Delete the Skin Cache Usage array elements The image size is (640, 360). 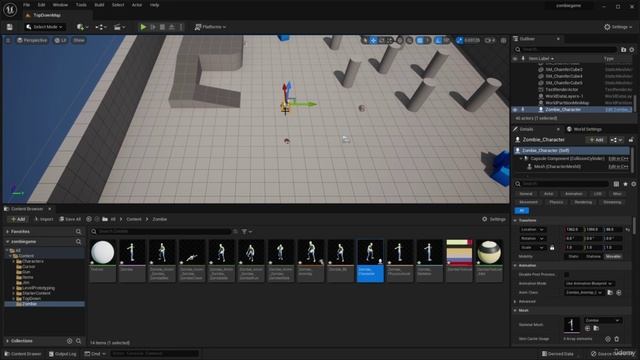tap(617, 339)
